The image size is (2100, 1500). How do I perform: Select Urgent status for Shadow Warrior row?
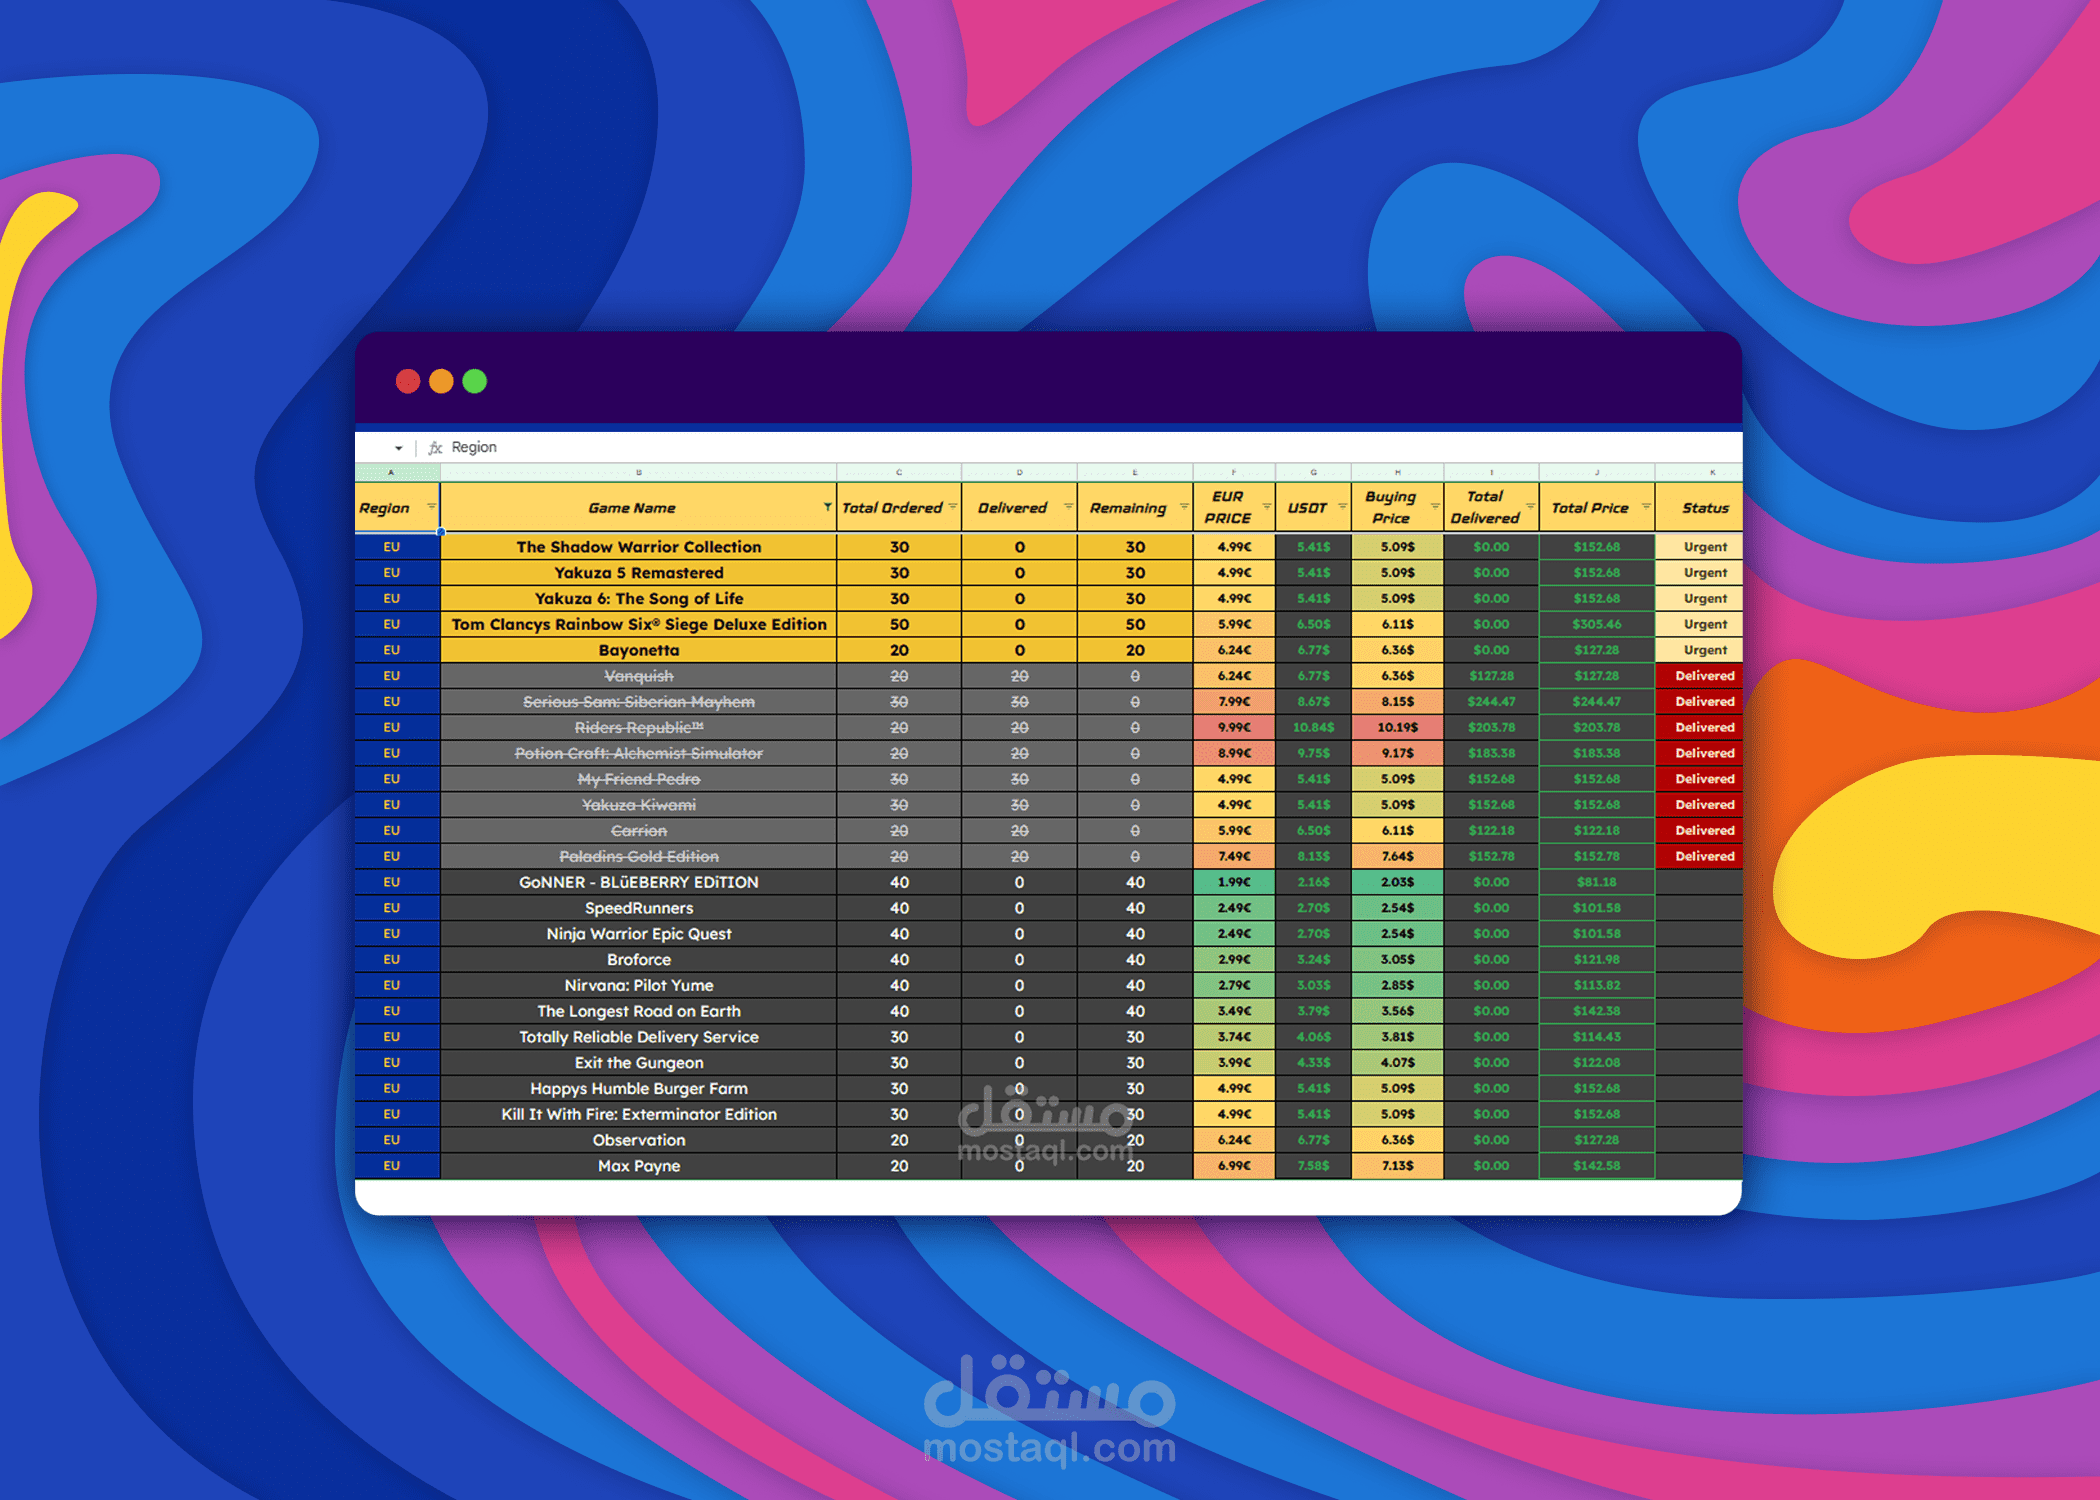(1699, 547)
